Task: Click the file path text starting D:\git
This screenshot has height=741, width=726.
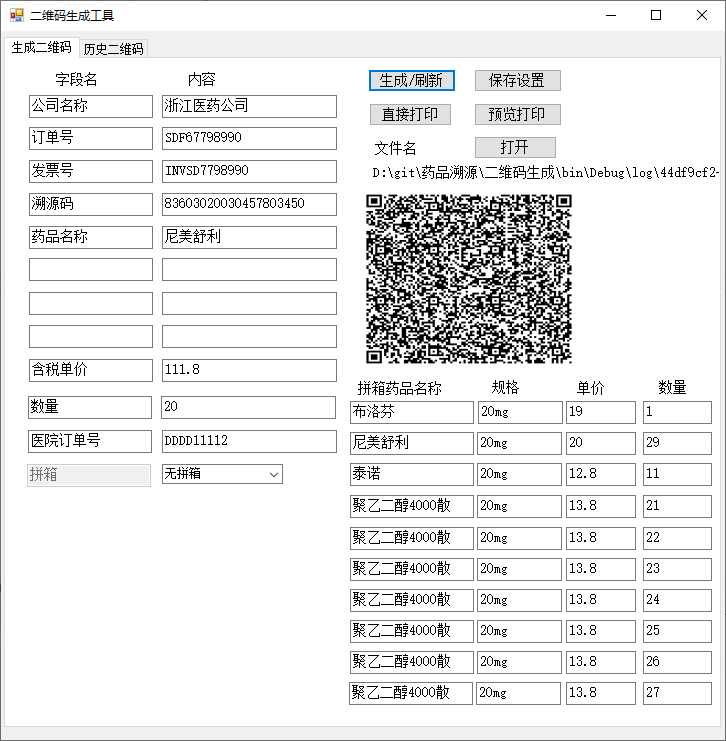Action: (546, 173)
